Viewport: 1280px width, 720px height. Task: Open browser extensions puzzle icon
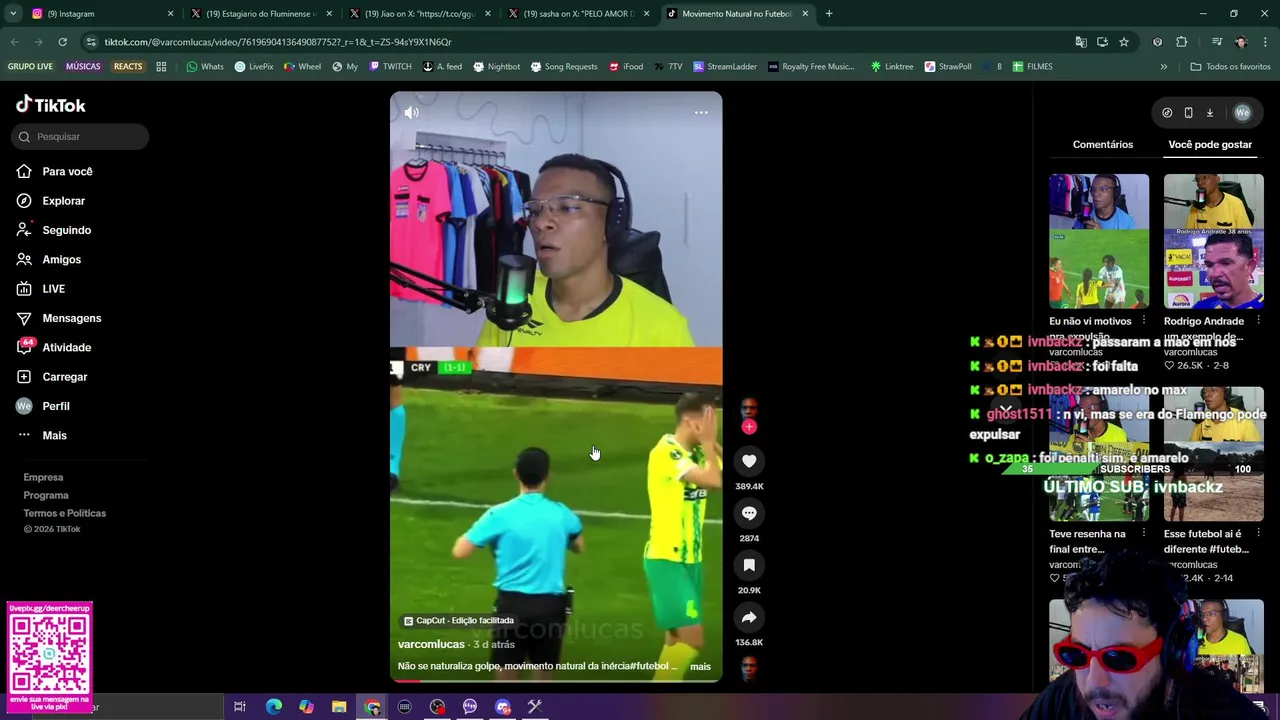(x=1182, y=42)
